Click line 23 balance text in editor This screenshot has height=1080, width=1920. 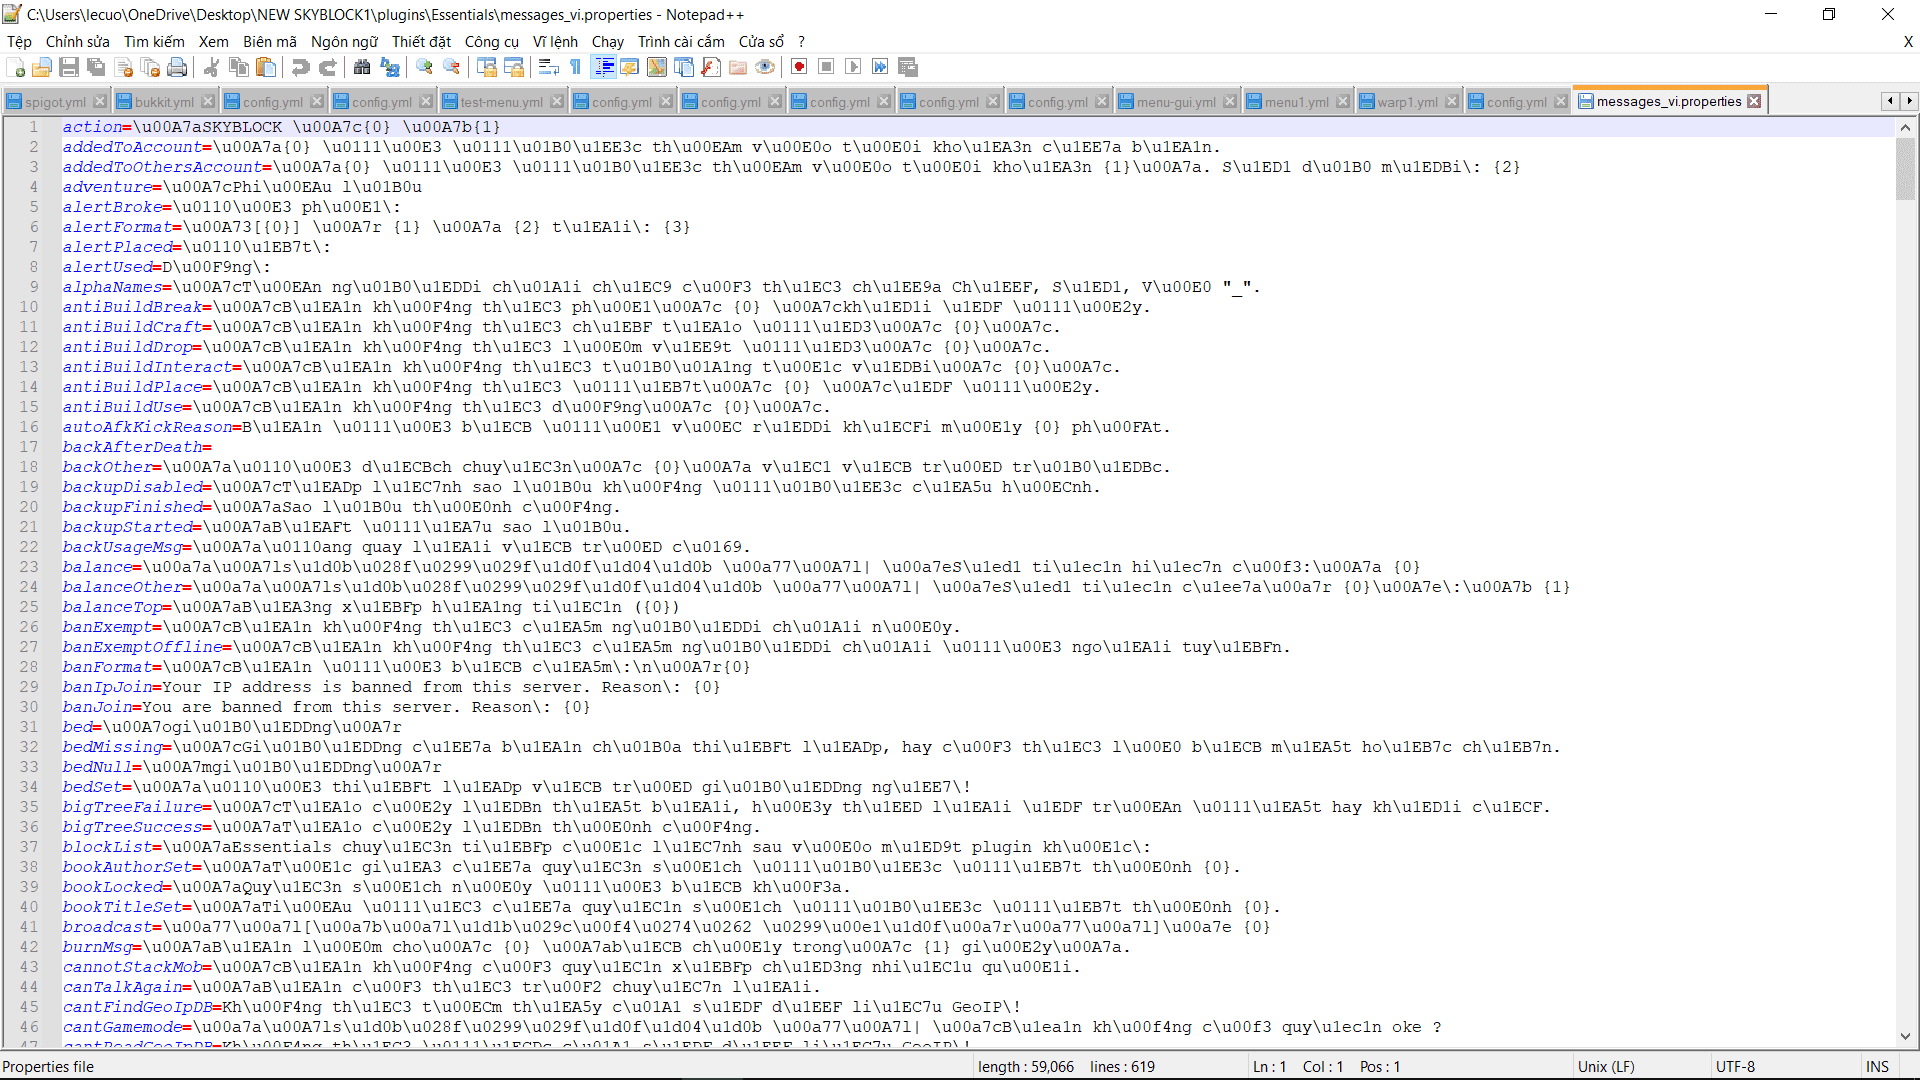coord(97,567)
